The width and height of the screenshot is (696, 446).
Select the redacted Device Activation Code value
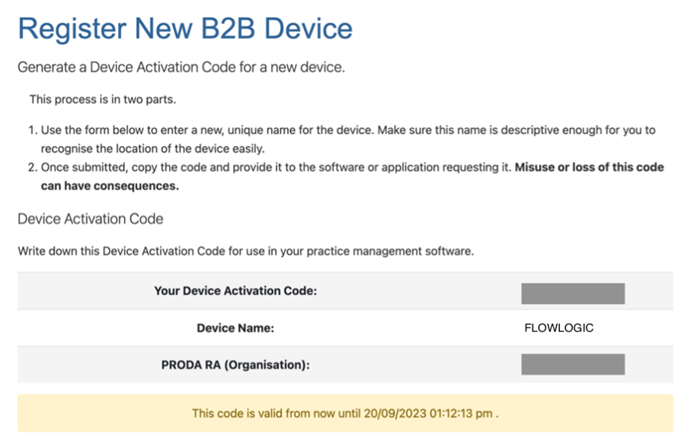pos(573,293)
